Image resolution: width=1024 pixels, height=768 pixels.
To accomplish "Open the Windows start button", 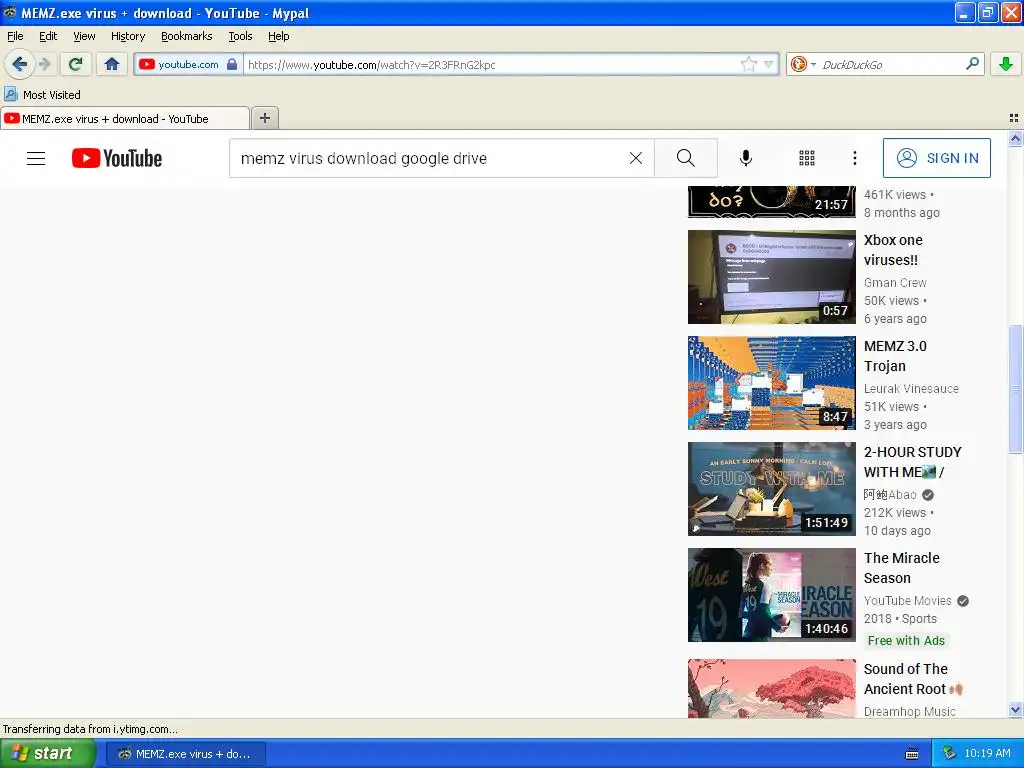I will pyautogui.click(x=47, y=754).
